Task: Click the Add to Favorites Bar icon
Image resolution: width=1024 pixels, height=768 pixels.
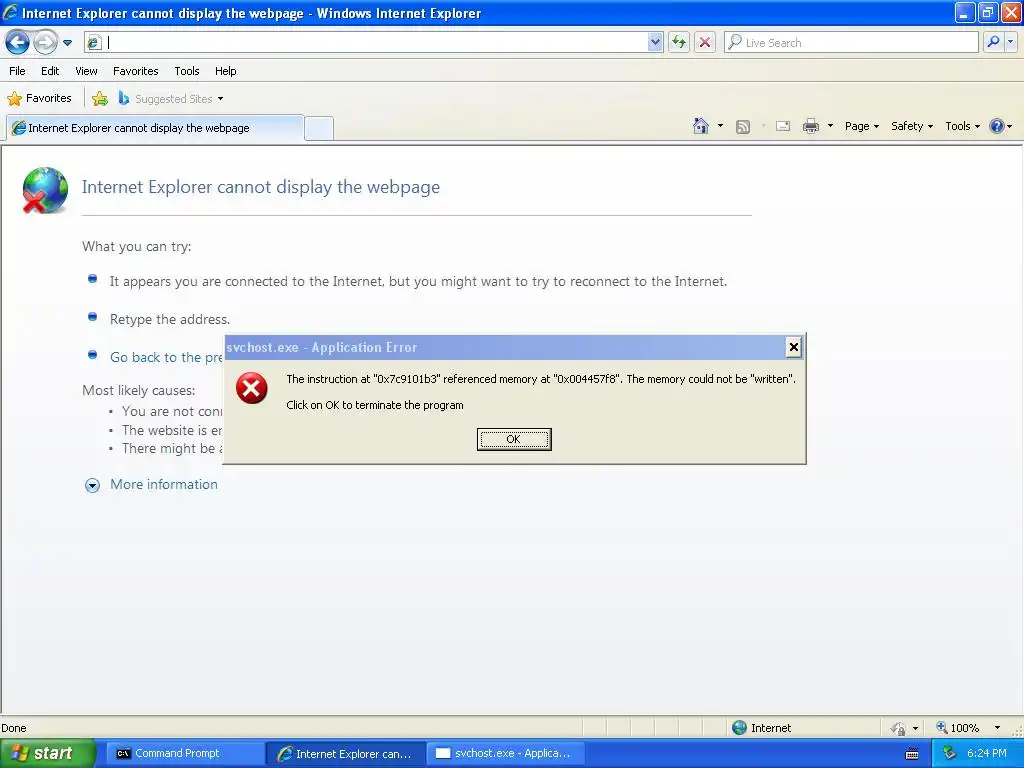Action: [x=100, y=99]
